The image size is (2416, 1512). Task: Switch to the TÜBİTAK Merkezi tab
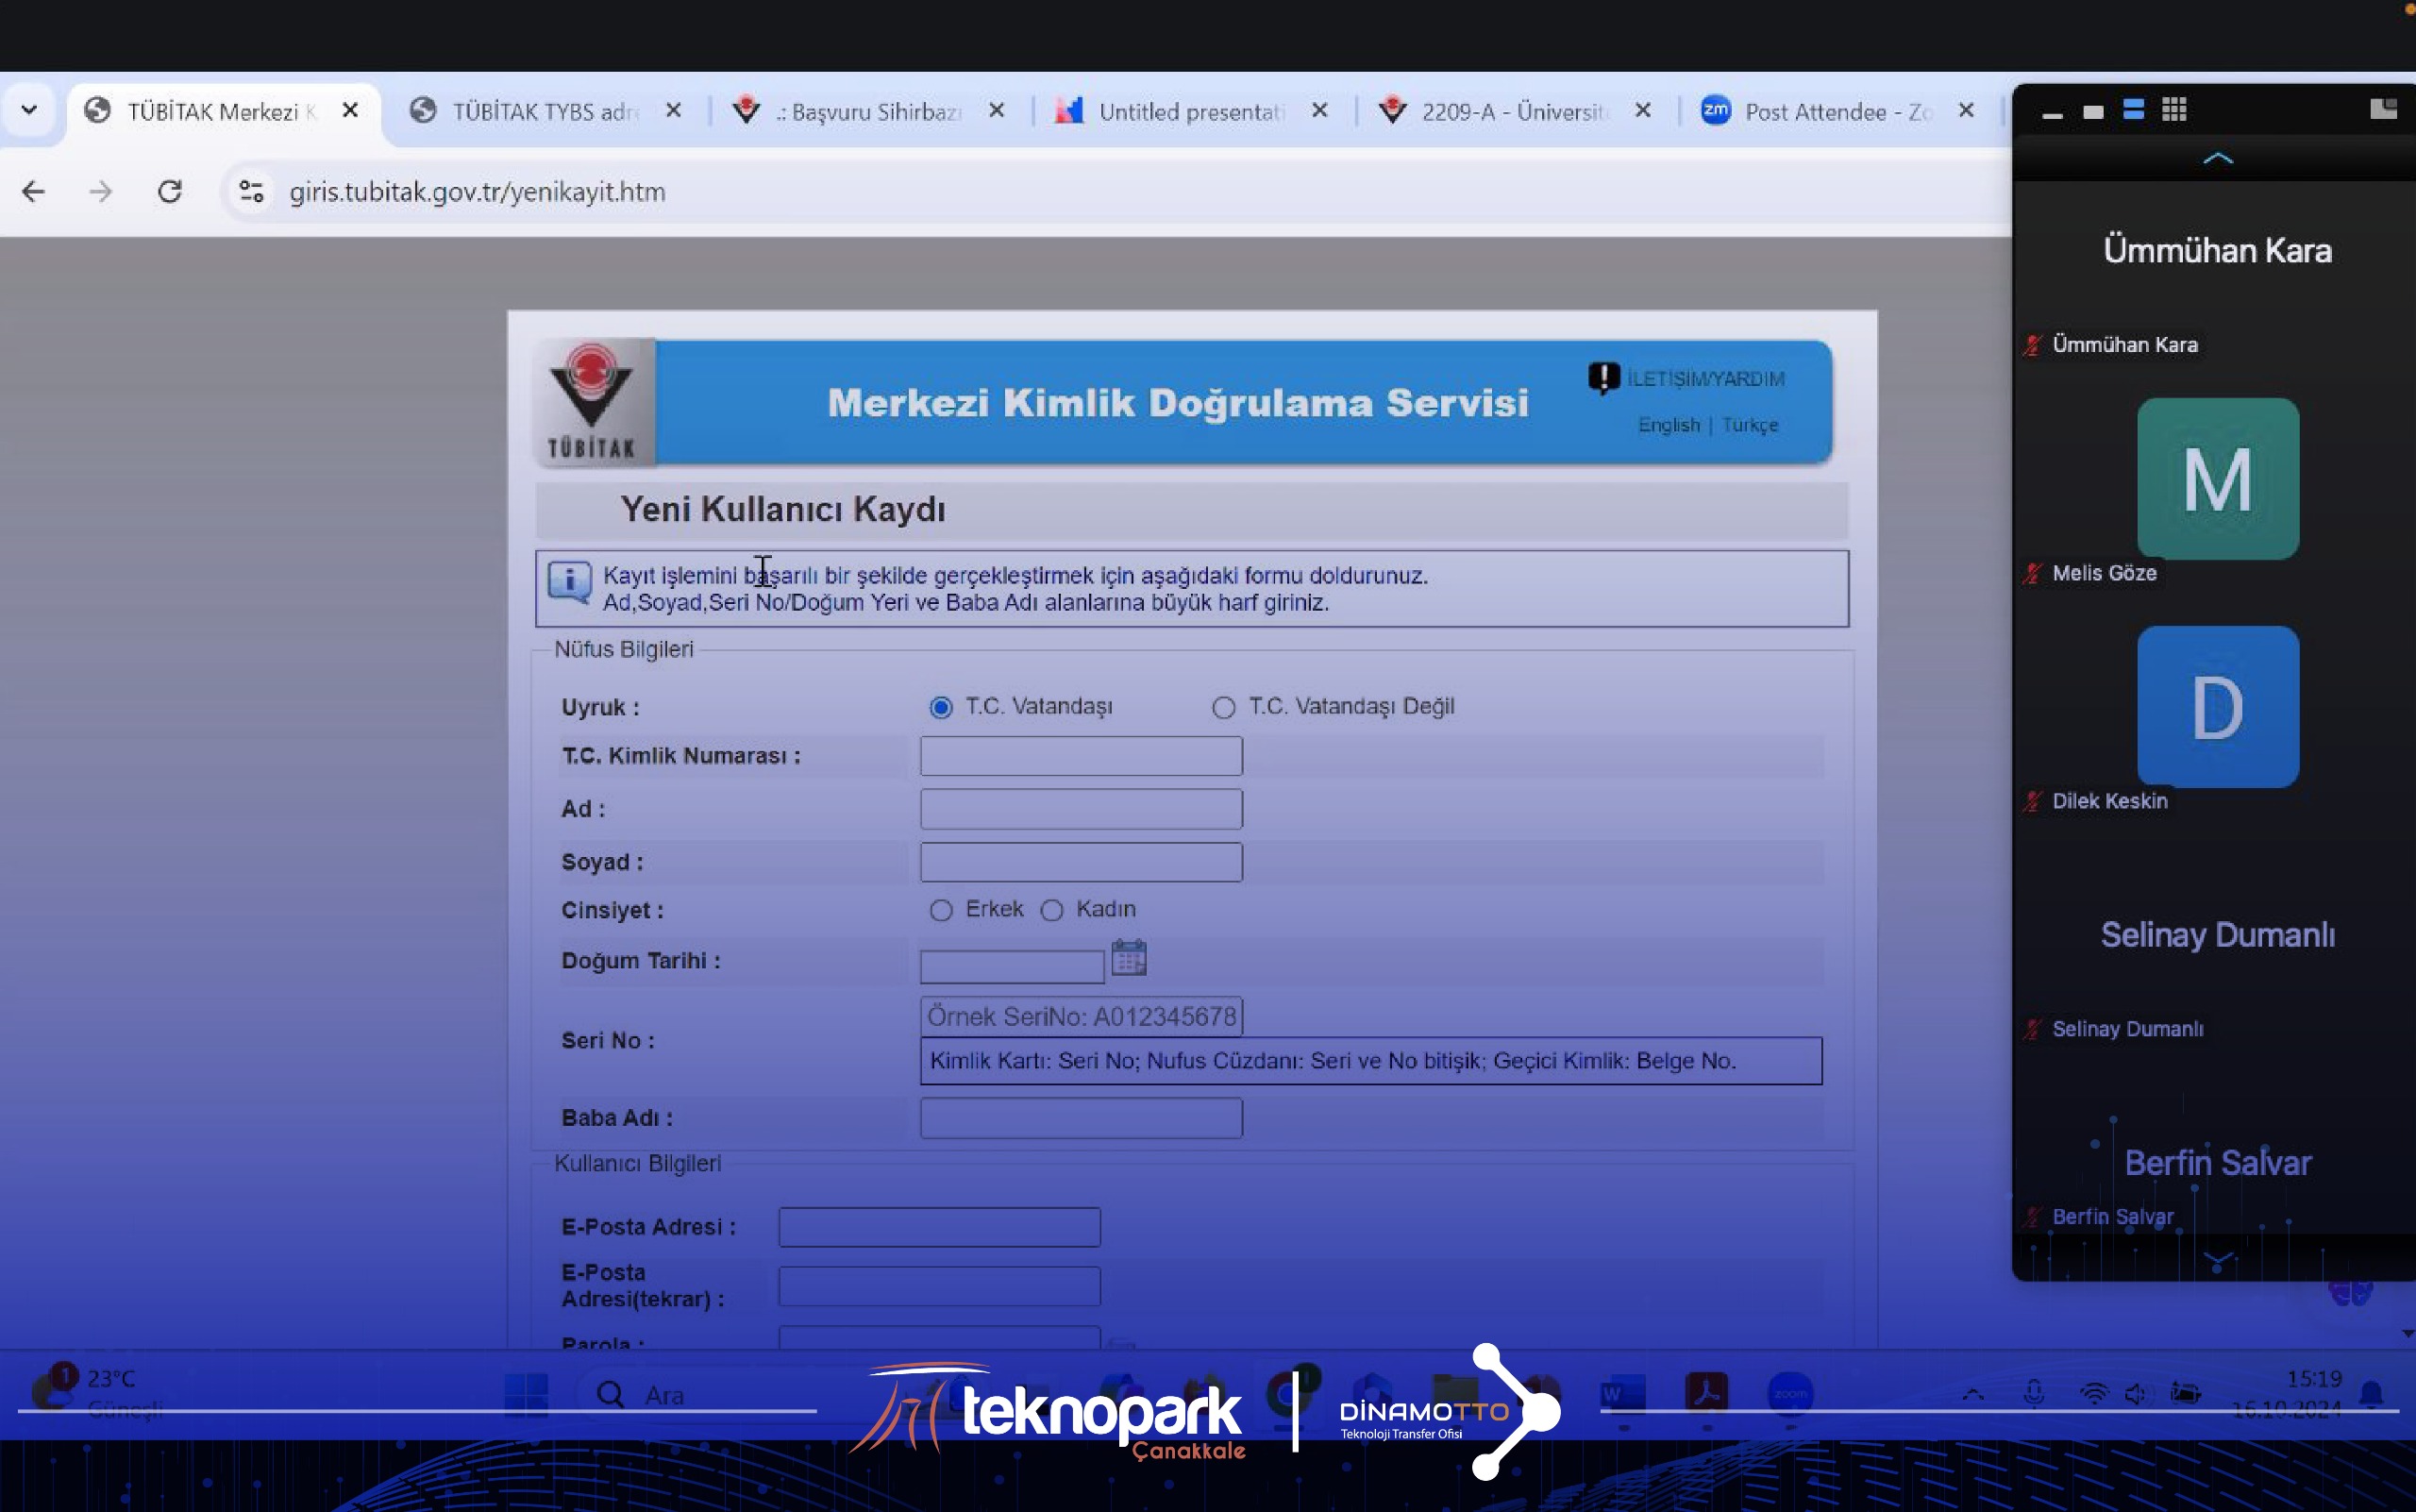222,111
